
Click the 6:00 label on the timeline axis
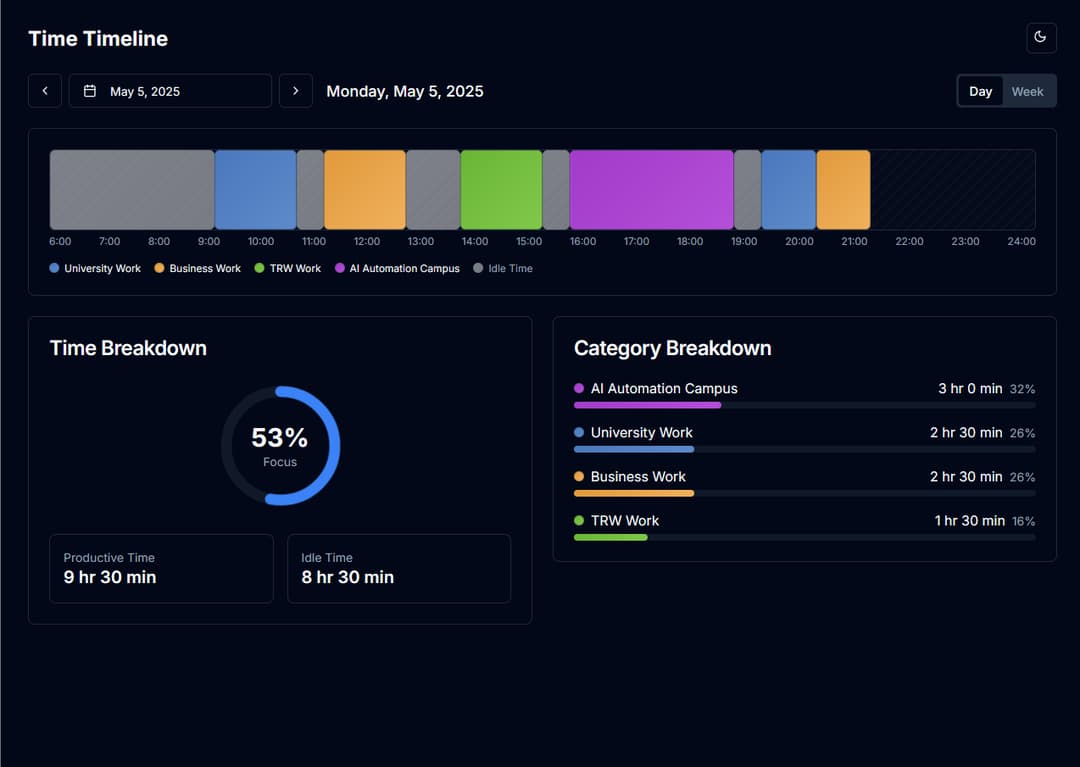coord(60,241)
